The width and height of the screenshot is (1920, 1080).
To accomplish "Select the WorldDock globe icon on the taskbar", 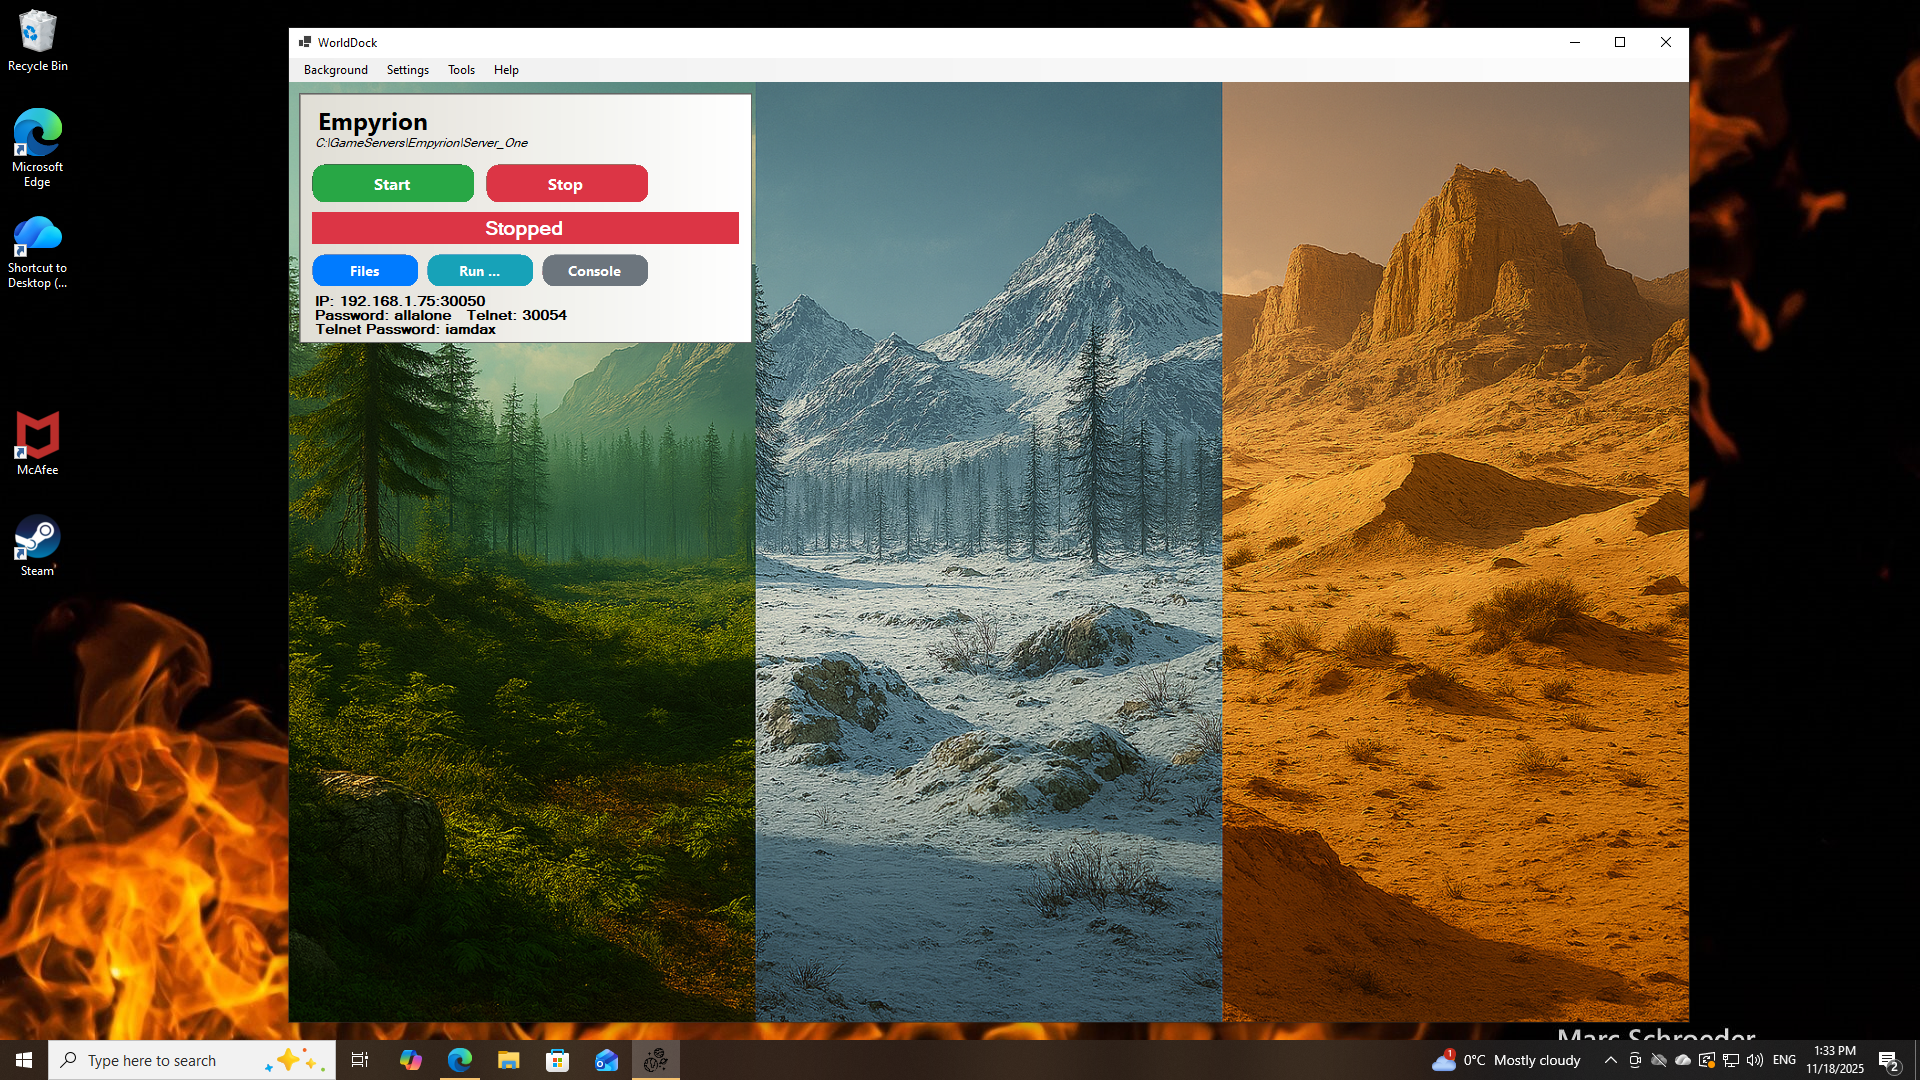I will click(656, 1059).
